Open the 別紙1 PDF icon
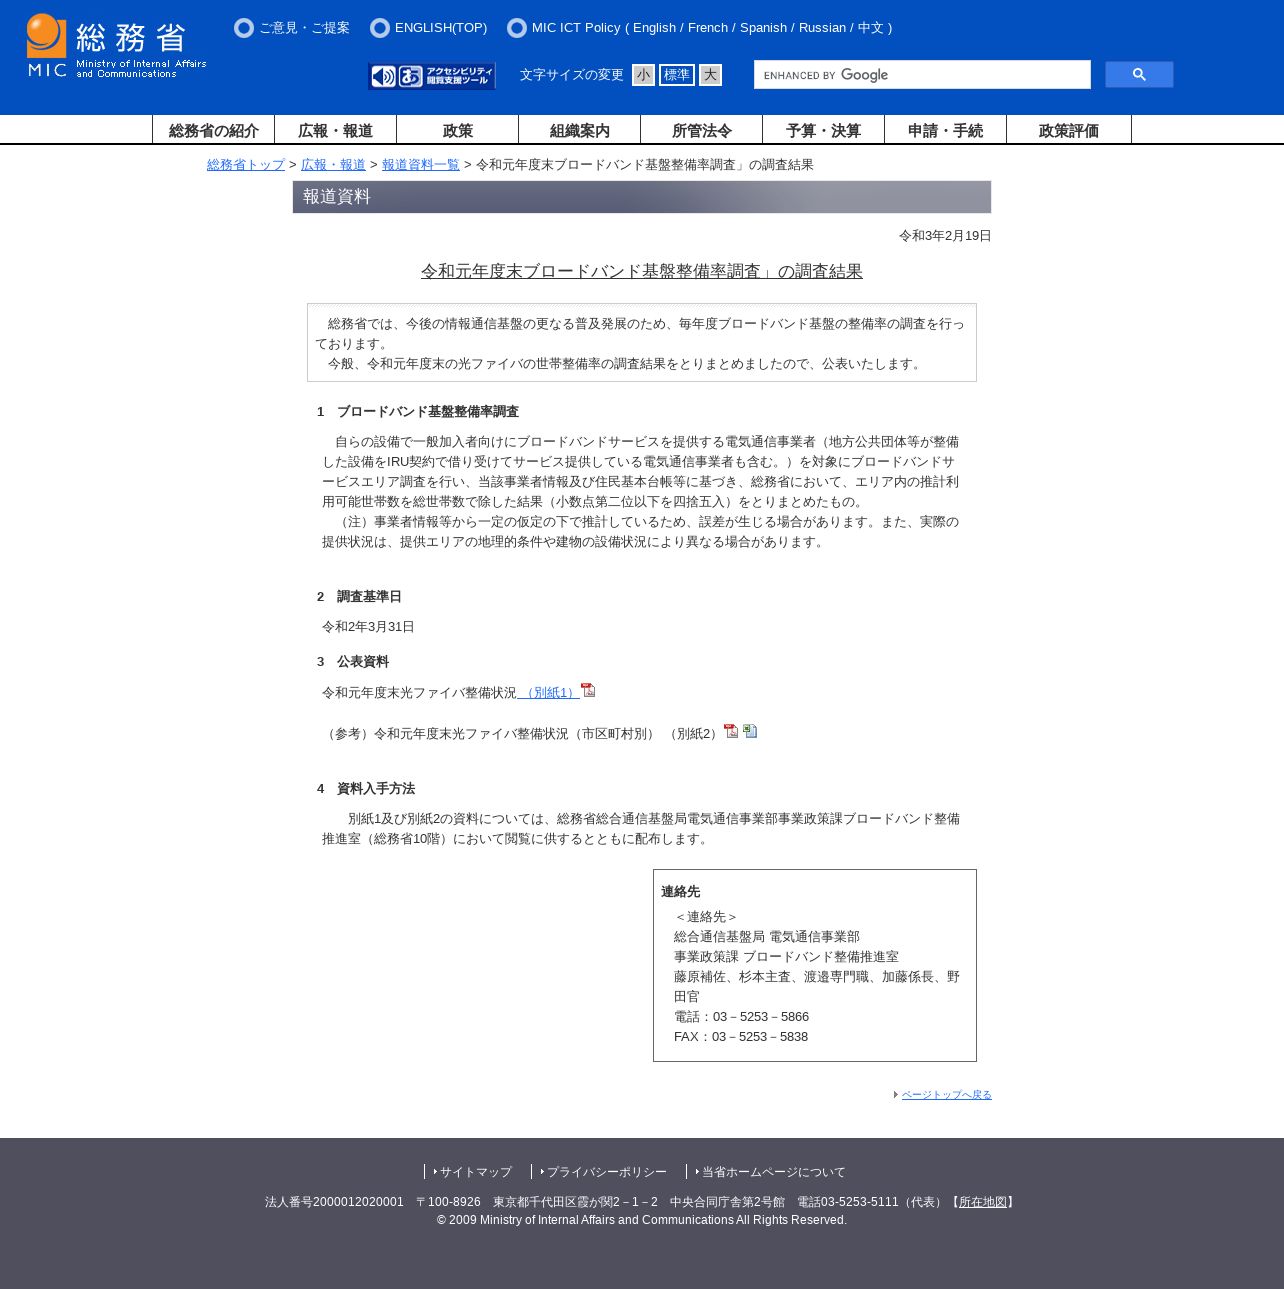This screenshot has height=1289, width=1284. (588, 690)
